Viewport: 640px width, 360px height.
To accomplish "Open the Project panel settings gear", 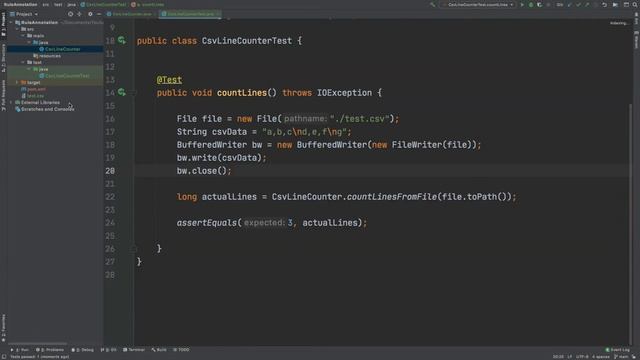I will pos(90,14).
